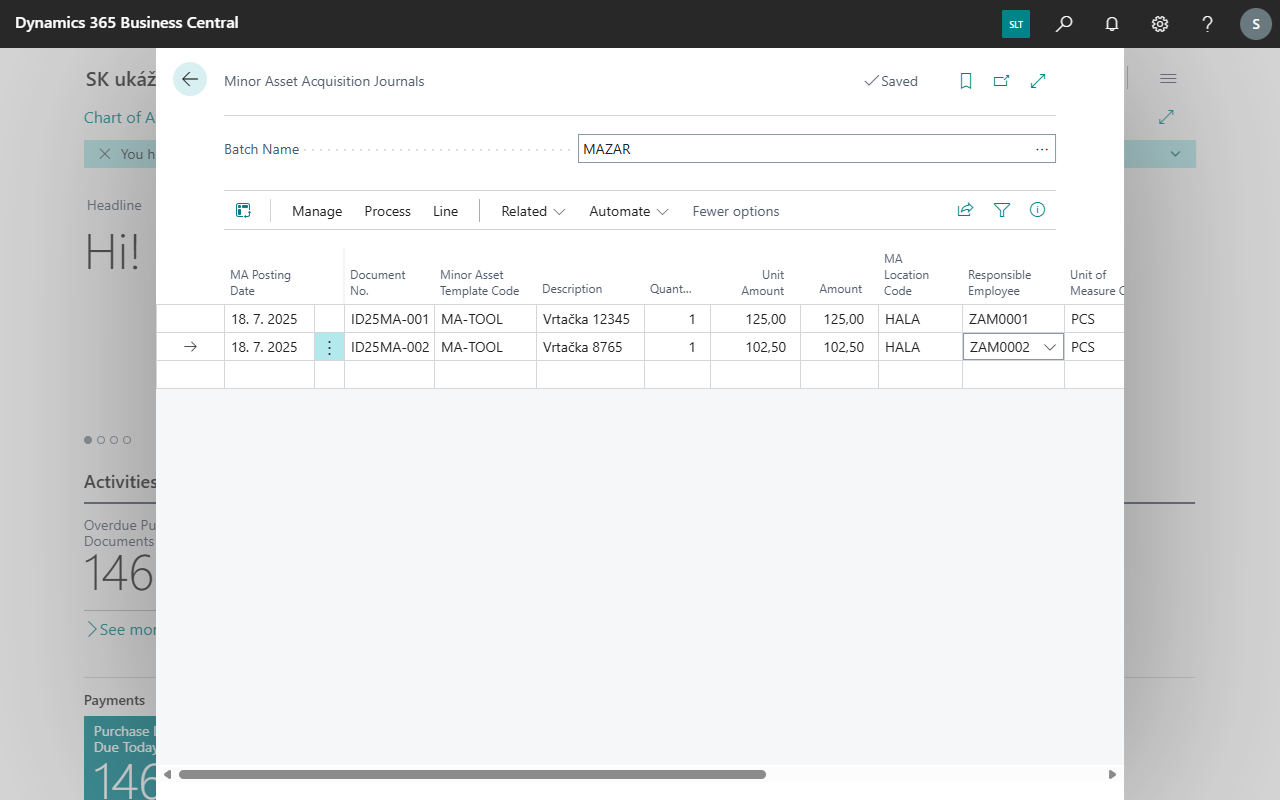Open the Process menu

(387, 211)
